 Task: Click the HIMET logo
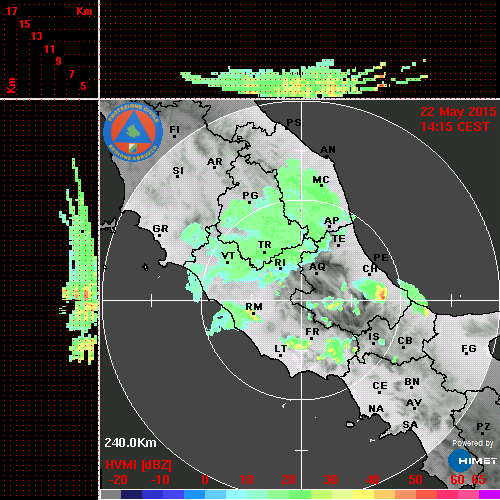coord(472,461)
